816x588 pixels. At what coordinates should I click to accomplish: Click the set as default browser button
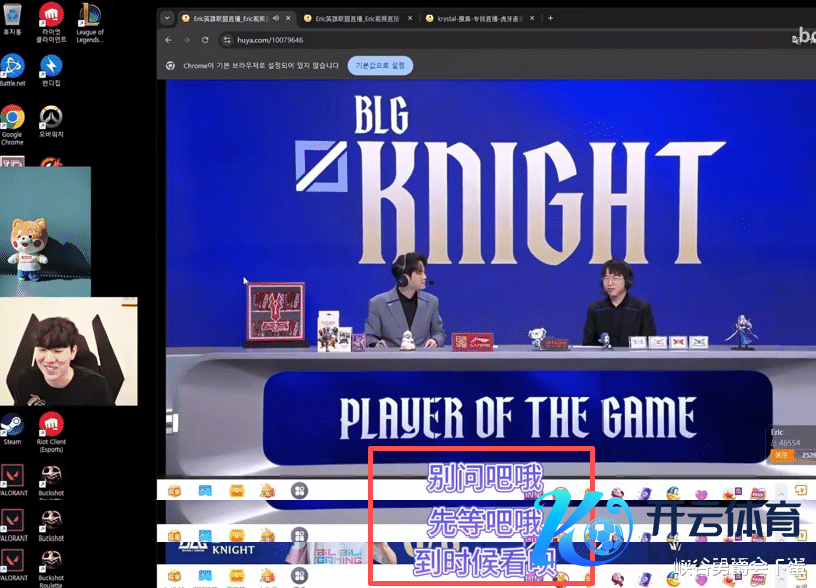380,65
